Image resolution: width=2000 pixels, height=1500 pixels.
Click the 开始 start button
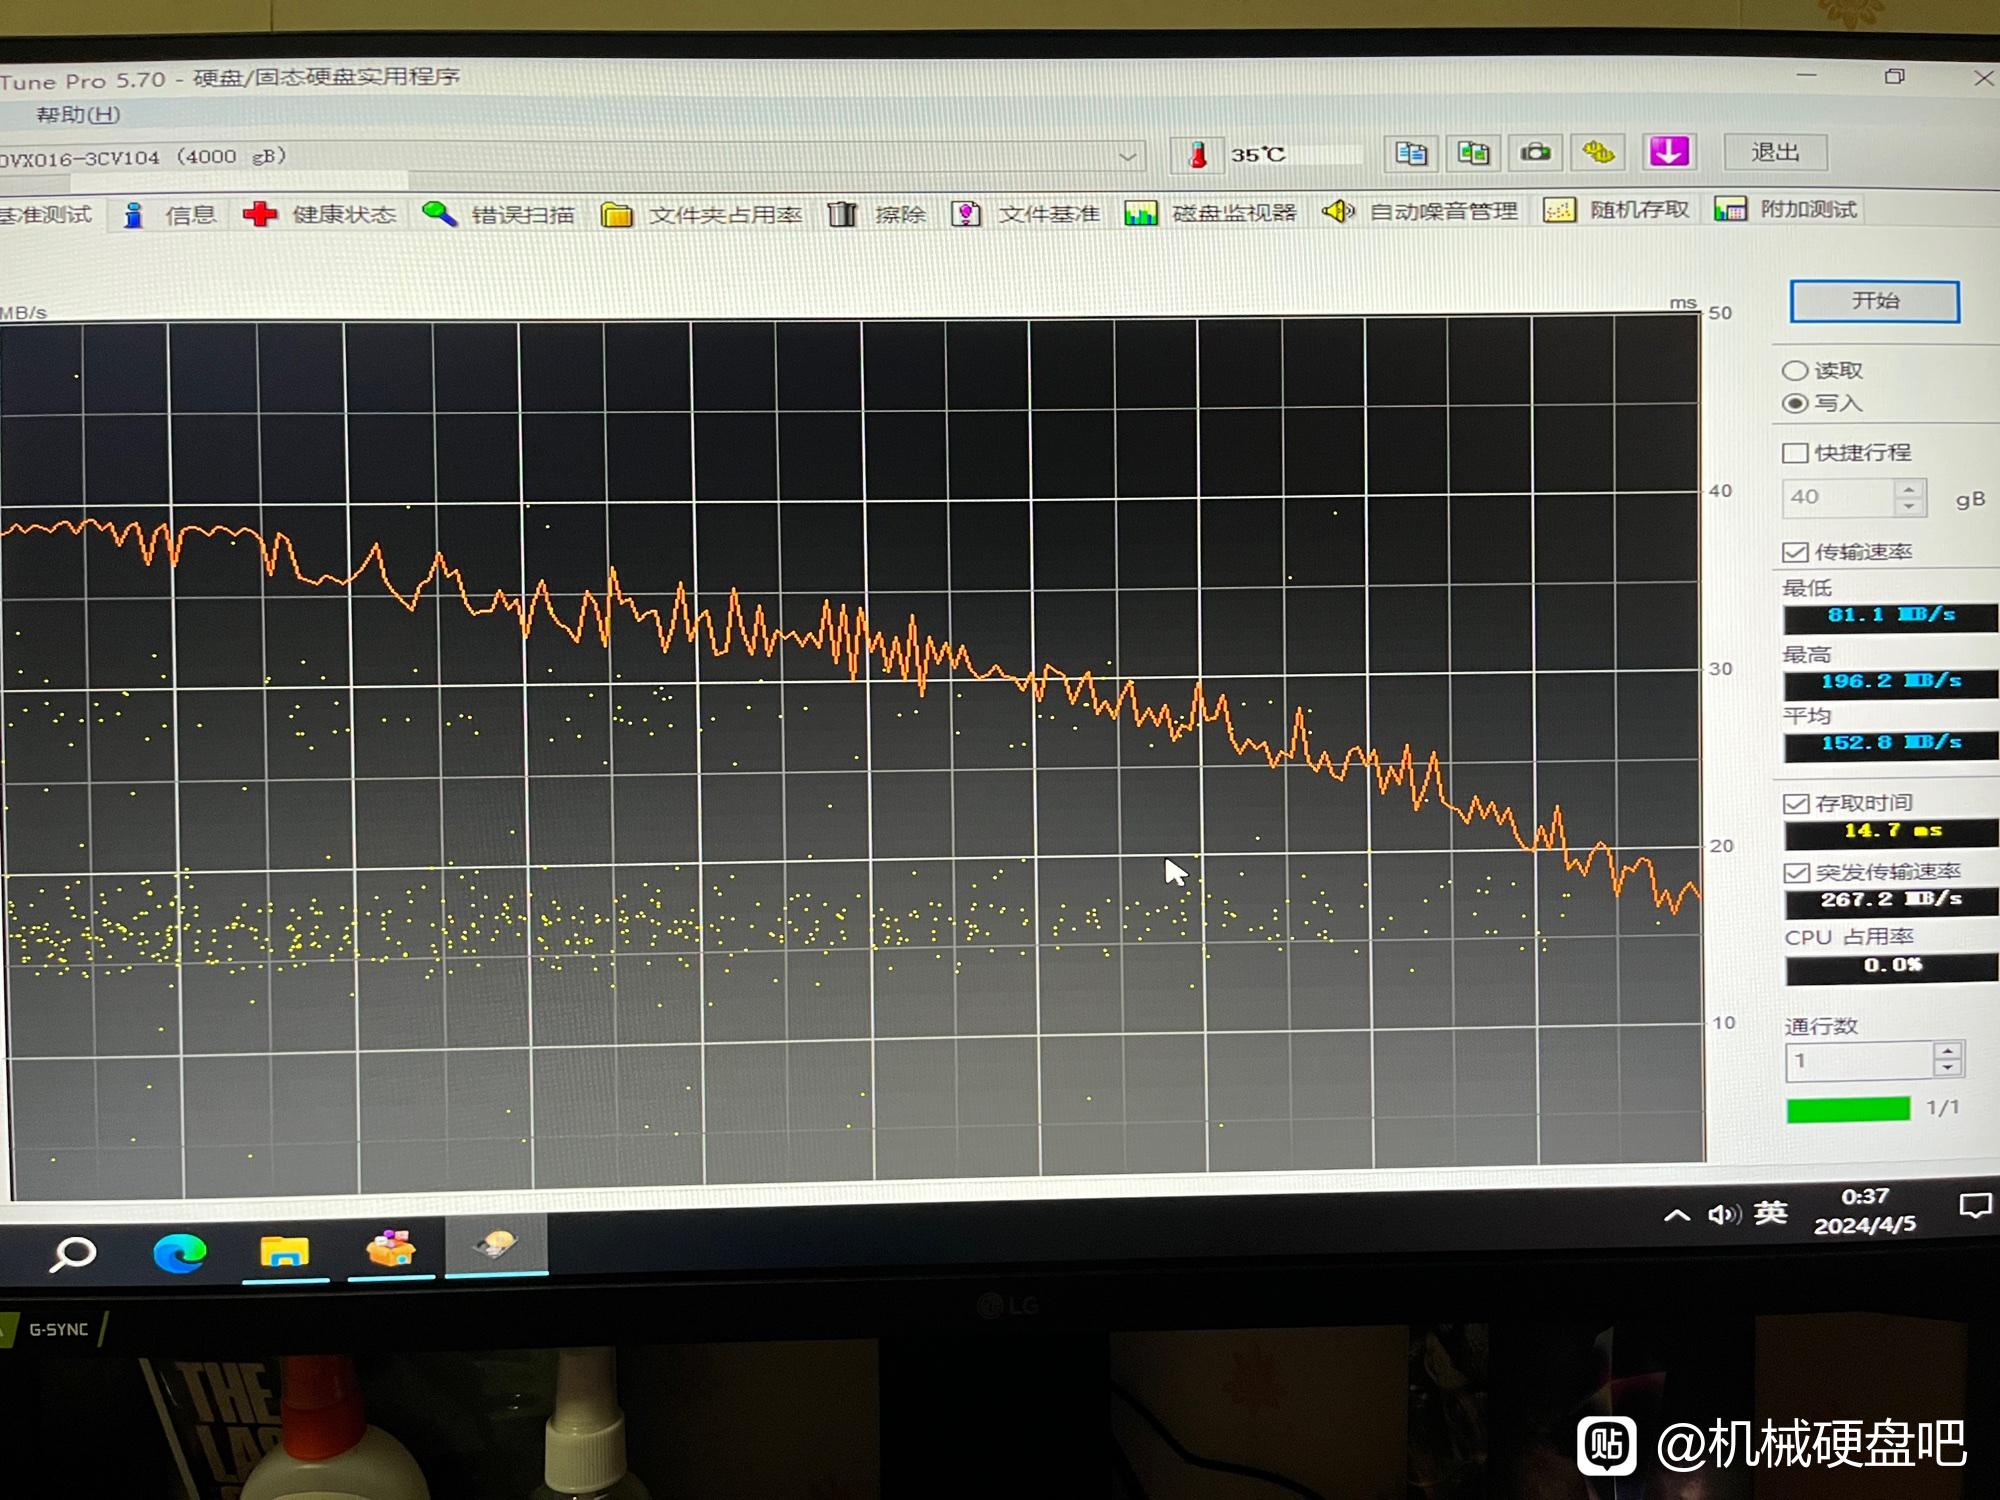pos(1874,301)
